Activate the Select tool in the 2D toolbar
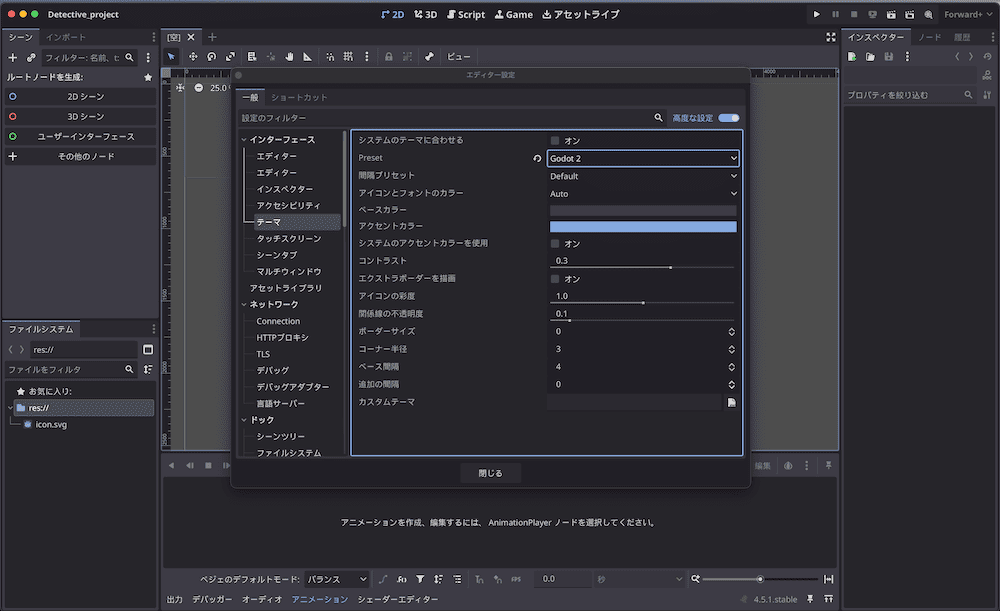The width and height of the screenshot is (1000, 611). tap(172, 56)
